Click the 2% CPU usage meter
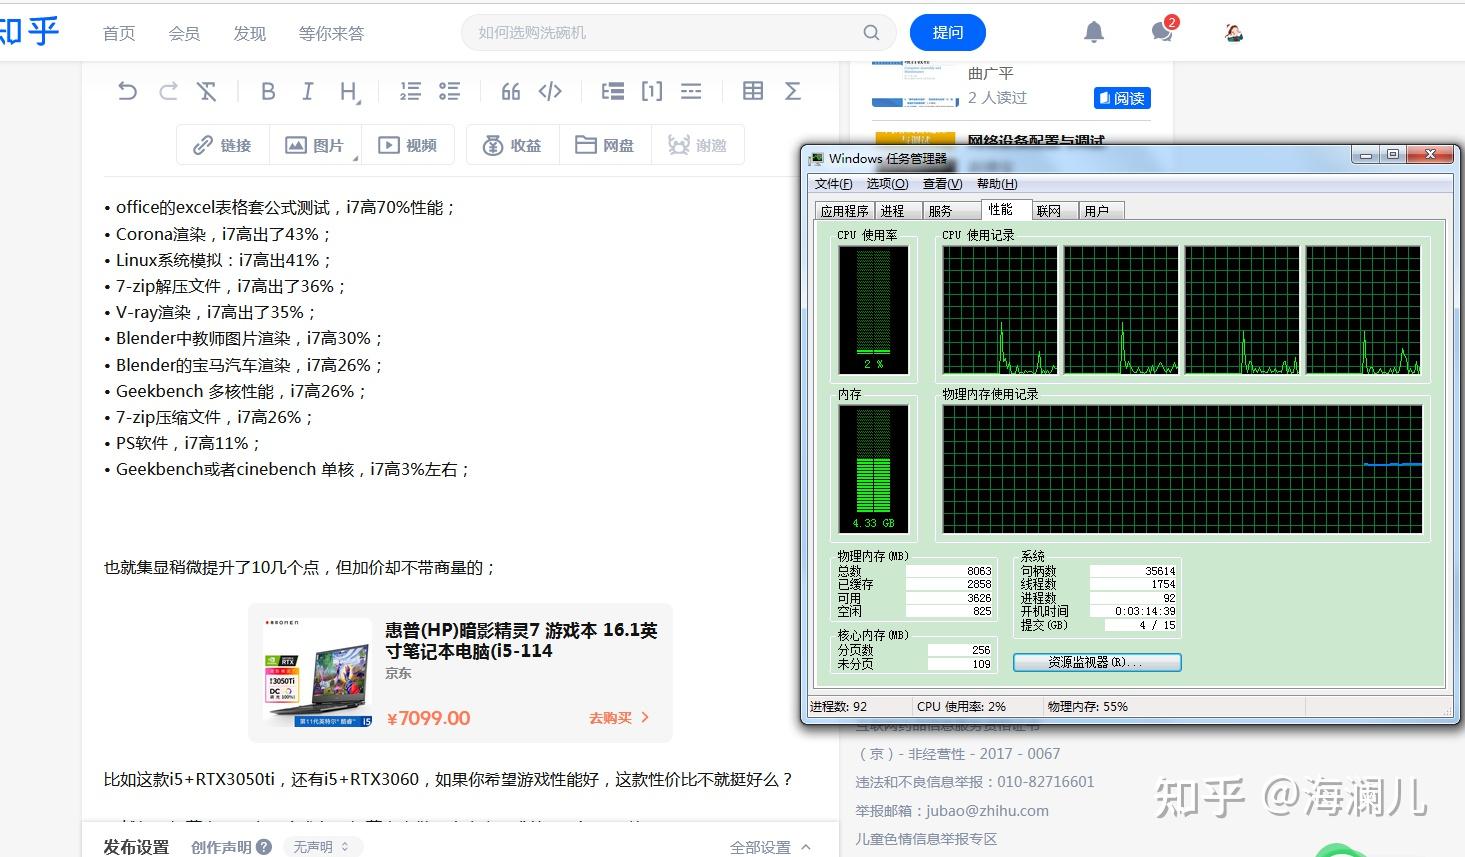1465x857 pixels. click(x=873, y=310)
